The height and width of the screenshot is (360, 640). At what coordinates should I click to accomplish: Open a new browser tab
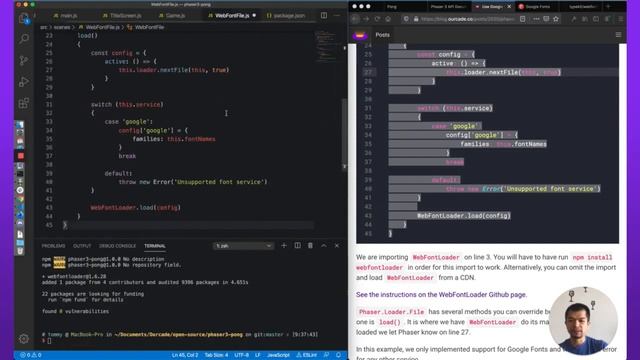point(609,7)
